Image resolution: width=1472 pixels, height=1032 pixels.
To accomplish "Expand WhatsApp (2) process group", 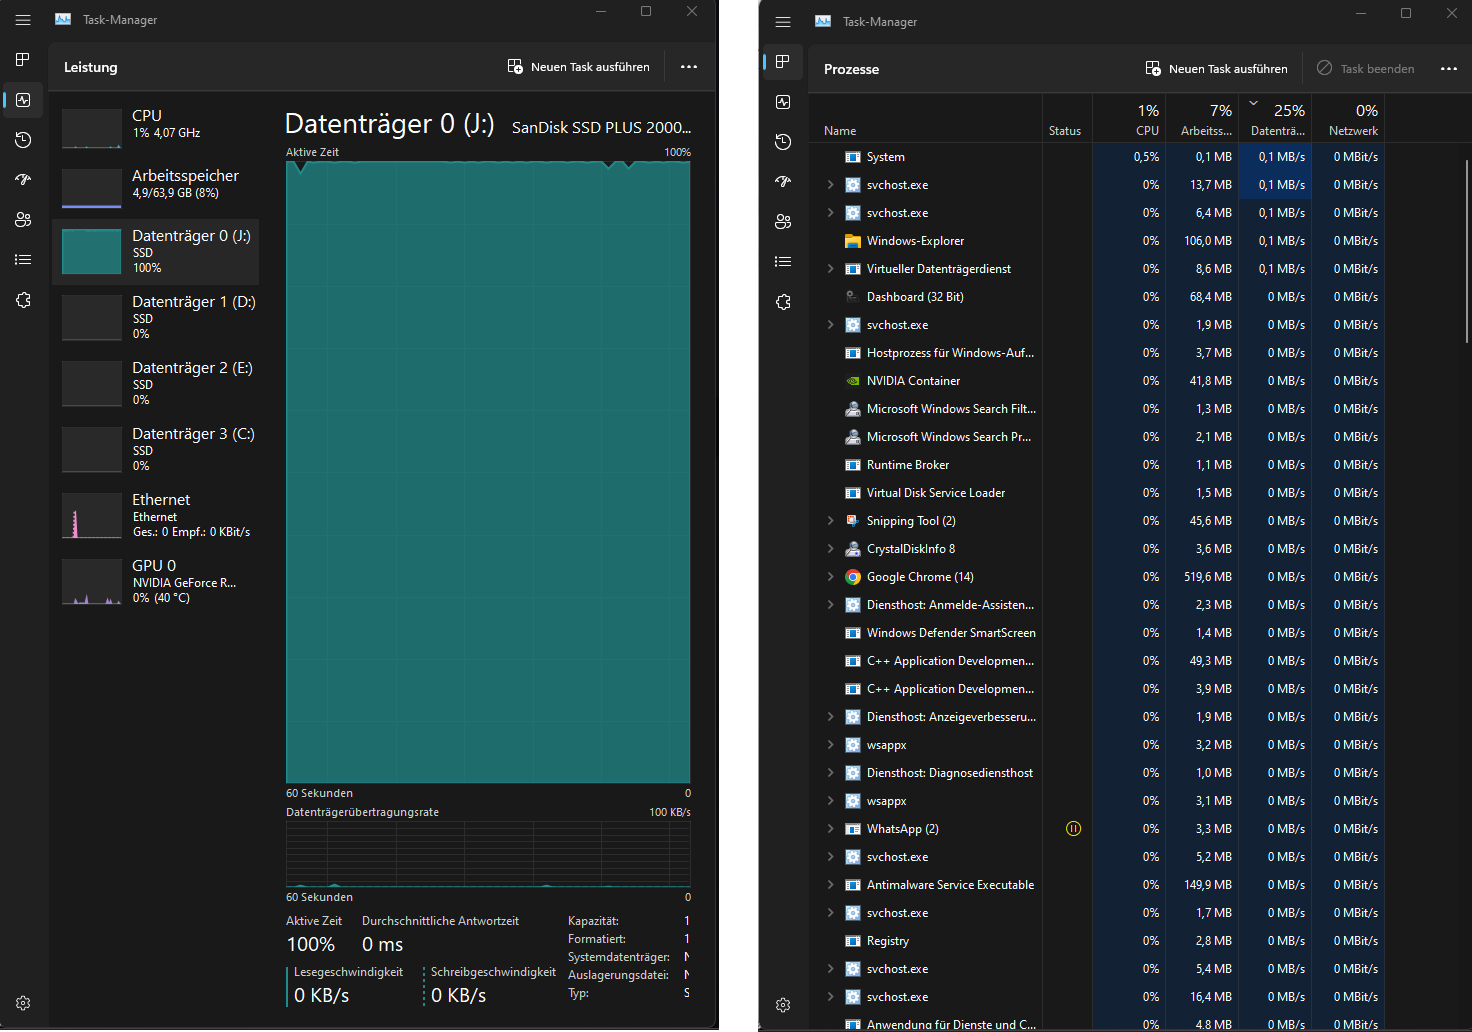I will [830, 829].
